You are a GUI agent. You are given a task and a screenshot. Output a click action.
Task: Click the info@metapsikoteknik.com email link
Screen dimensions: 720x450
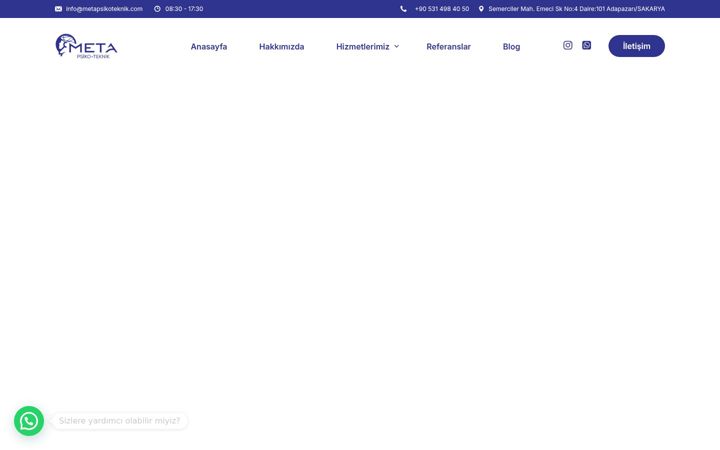[x=104, y=9]
